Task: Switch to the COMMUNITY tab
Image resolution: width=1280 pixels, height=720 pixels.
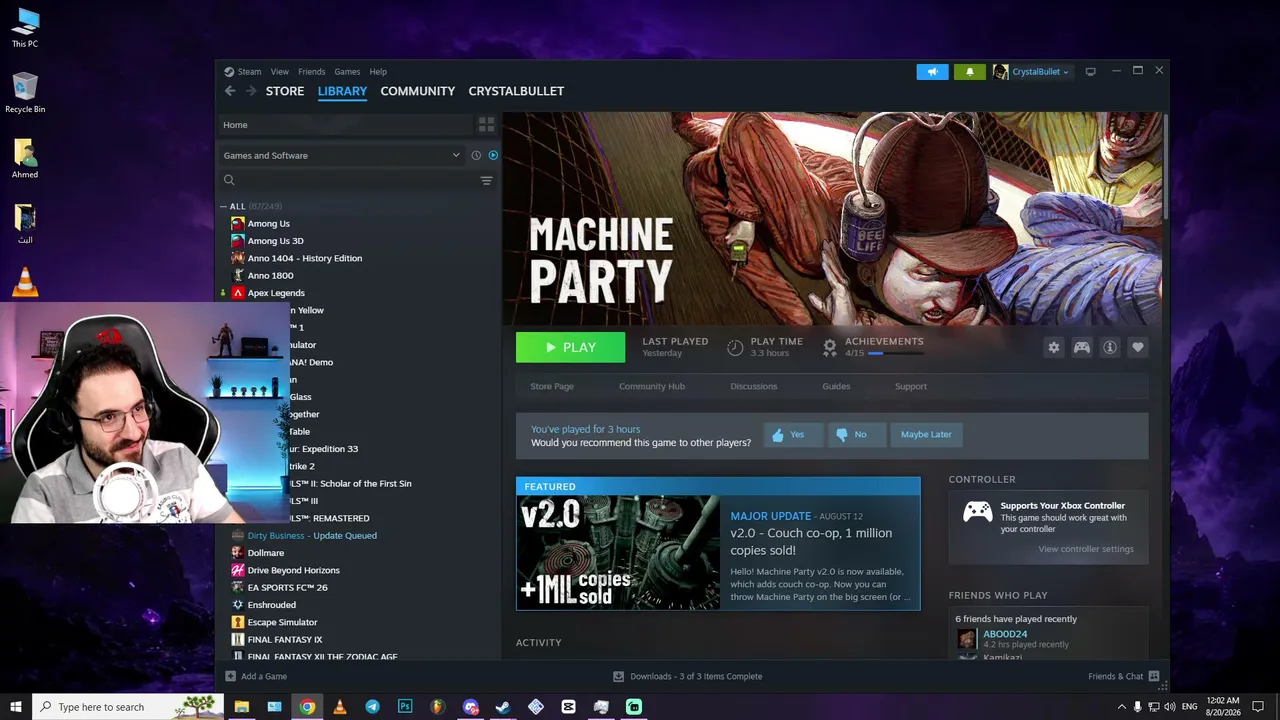Action: pos(418,91)
